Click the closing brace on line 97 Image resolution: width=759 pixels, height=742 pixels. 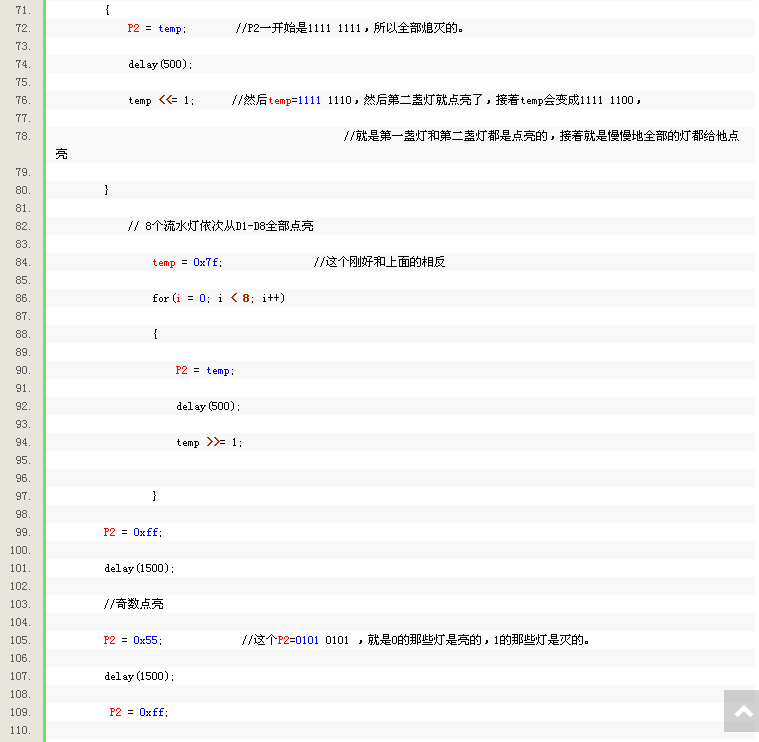coord(154,496)
